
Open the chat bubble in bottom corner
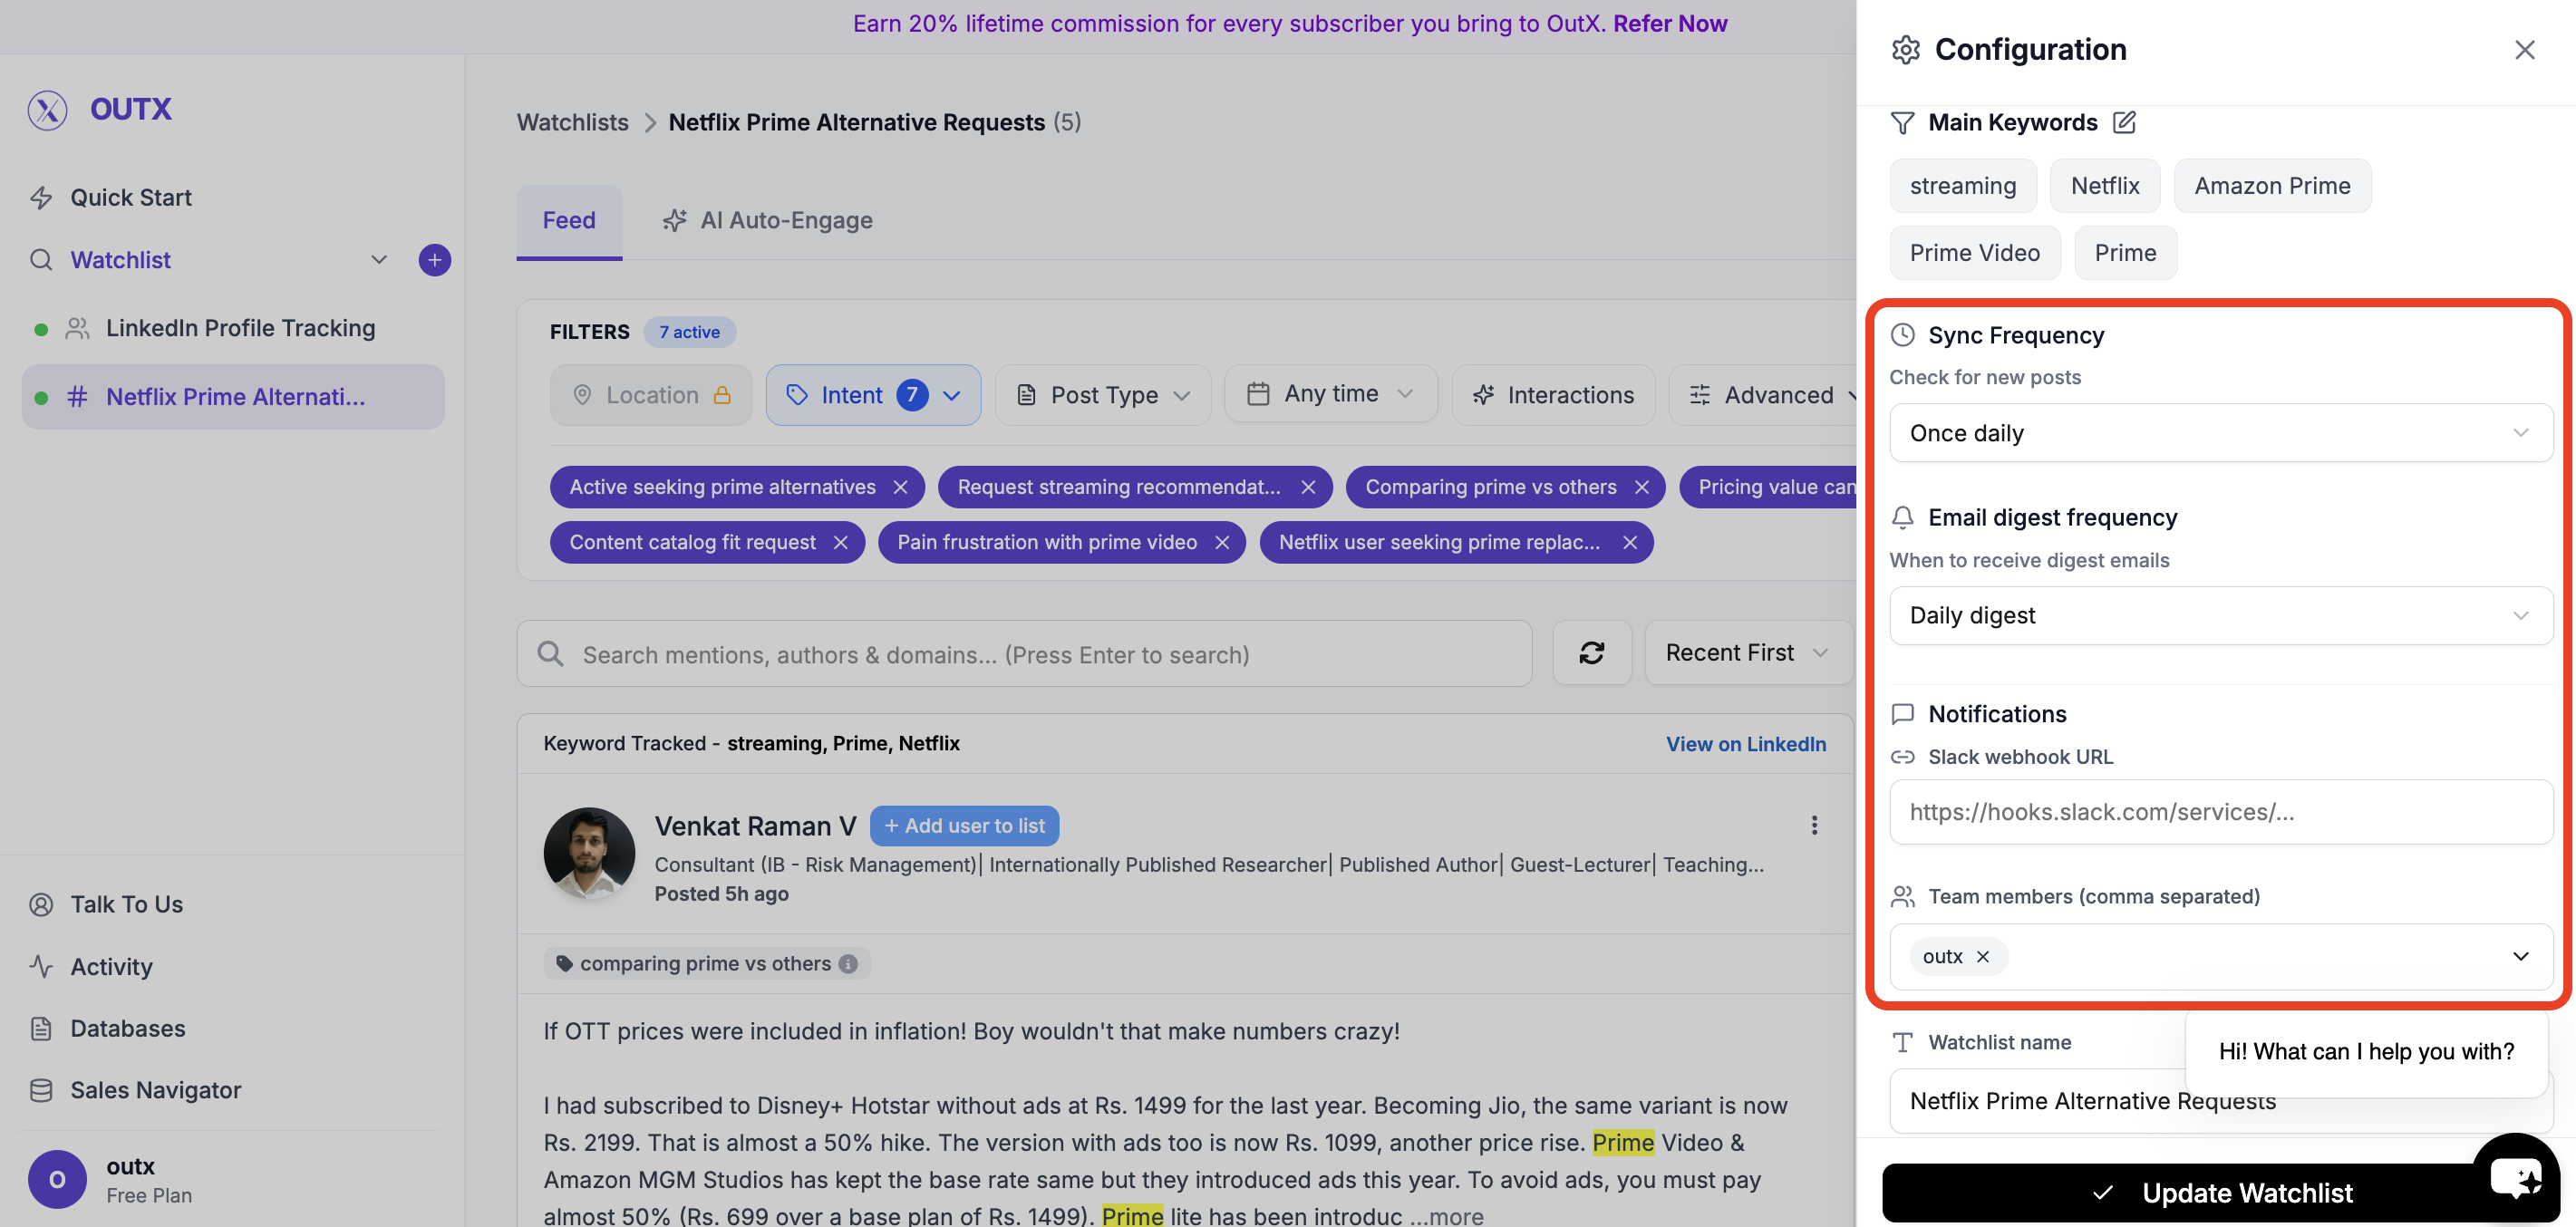tap(2516, 1177)
